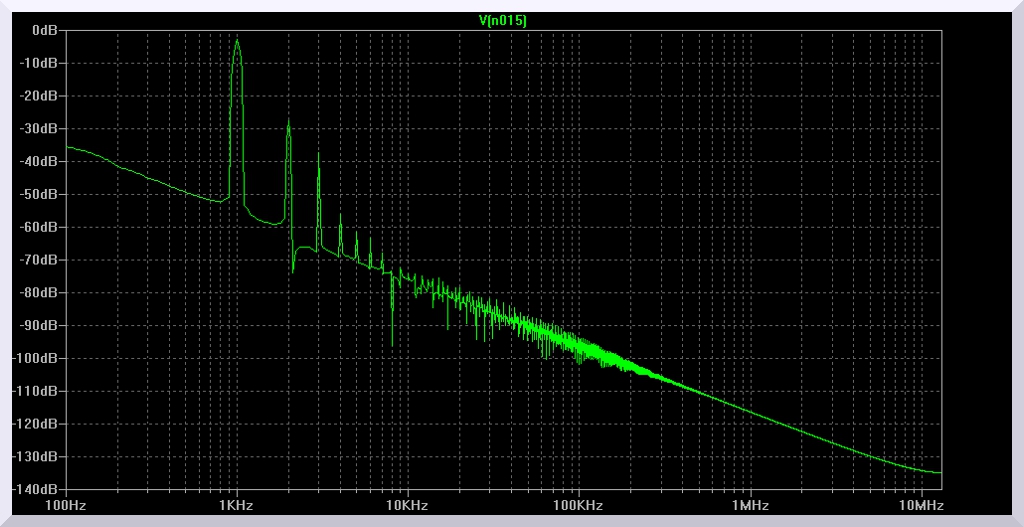This screenshot has height=527, width=1024.
Task: Click the deep notch dip just below 10KHz
Action: click(392, 345)
